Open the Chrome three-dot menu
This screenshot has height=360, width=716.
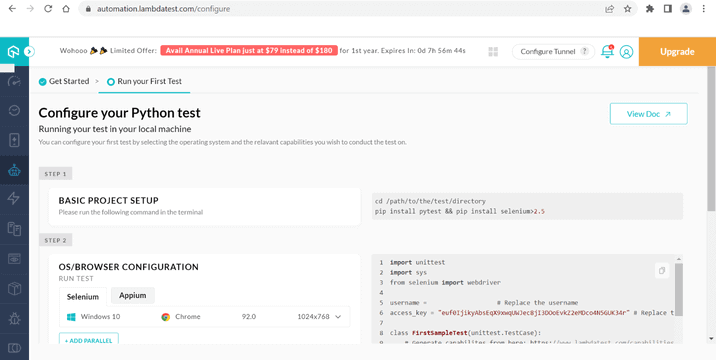click(x=704, y=9)
